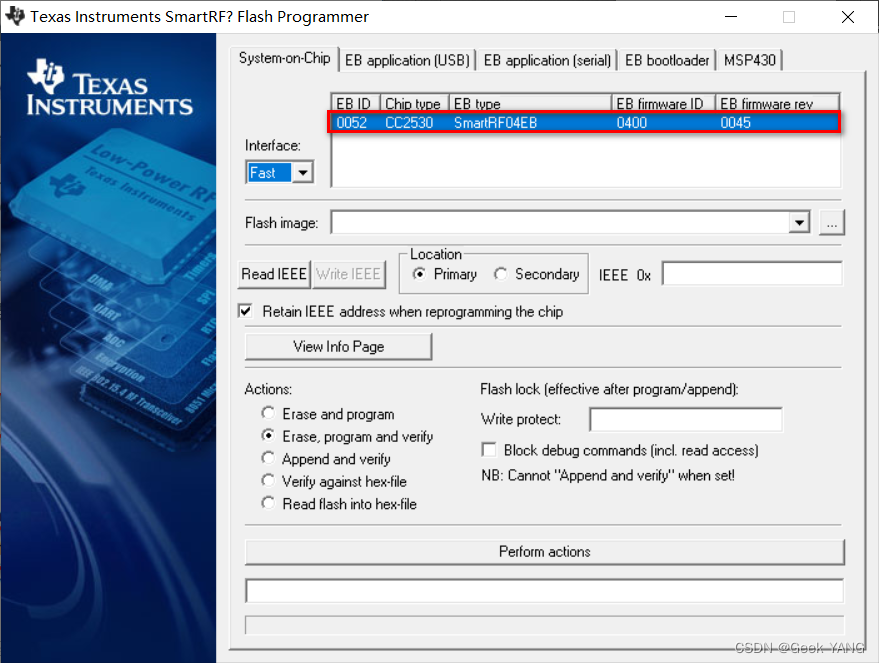
Task: Click the Perform actions button
Action: point(544,552)
